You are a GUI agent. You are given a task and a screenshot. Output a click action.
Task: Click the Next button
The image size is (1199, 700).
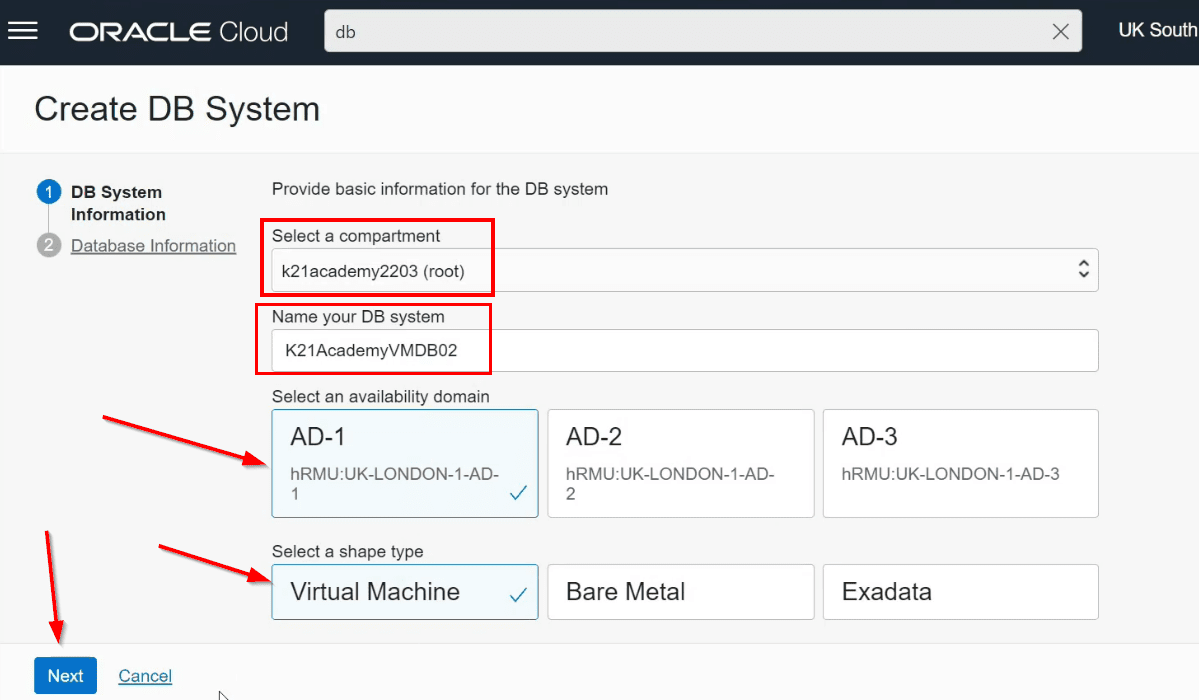click(65, 675)
